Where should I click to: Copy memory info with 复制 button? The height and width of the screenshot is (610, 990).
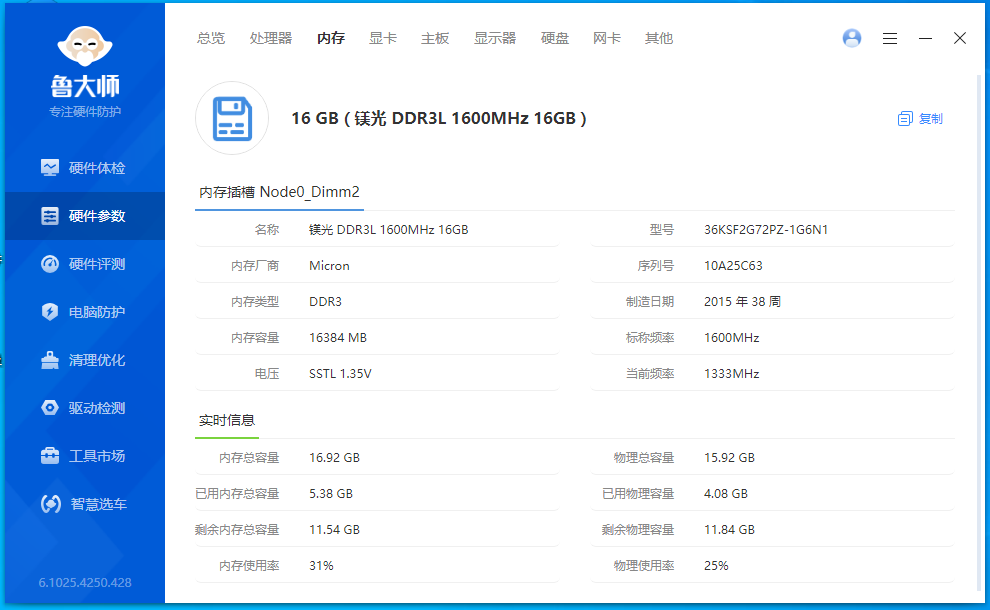click(920, 118)
